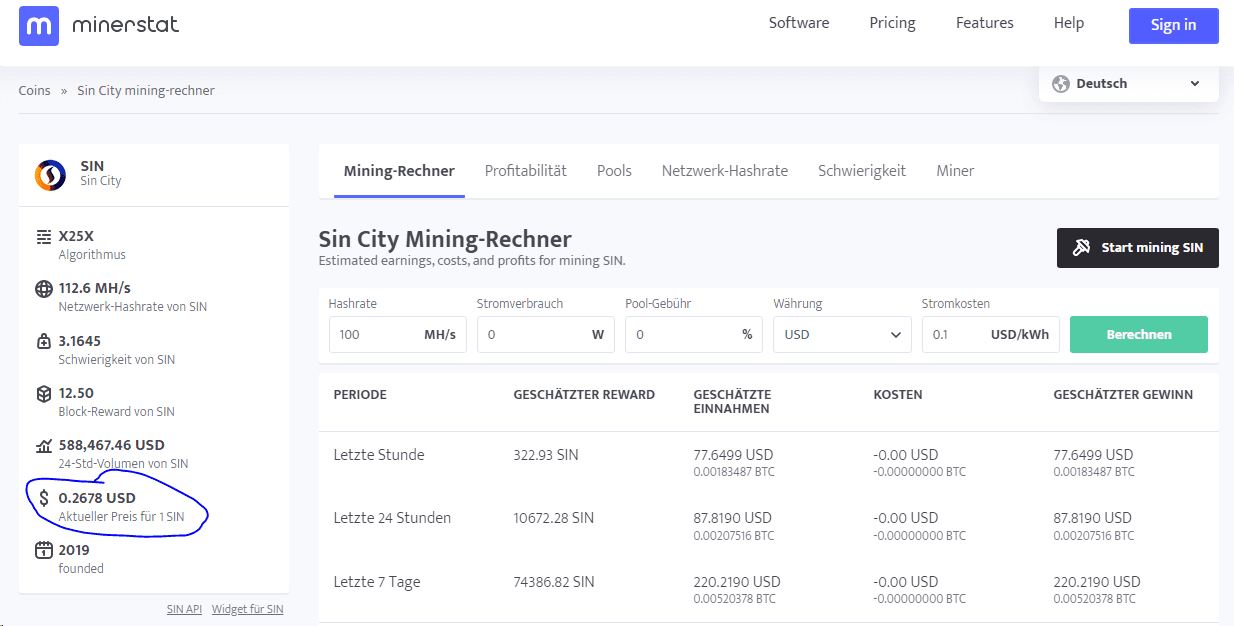Click the 12.50 block reward value
The width and height of the screenshot is (1234, 626).
coord(76,393)
